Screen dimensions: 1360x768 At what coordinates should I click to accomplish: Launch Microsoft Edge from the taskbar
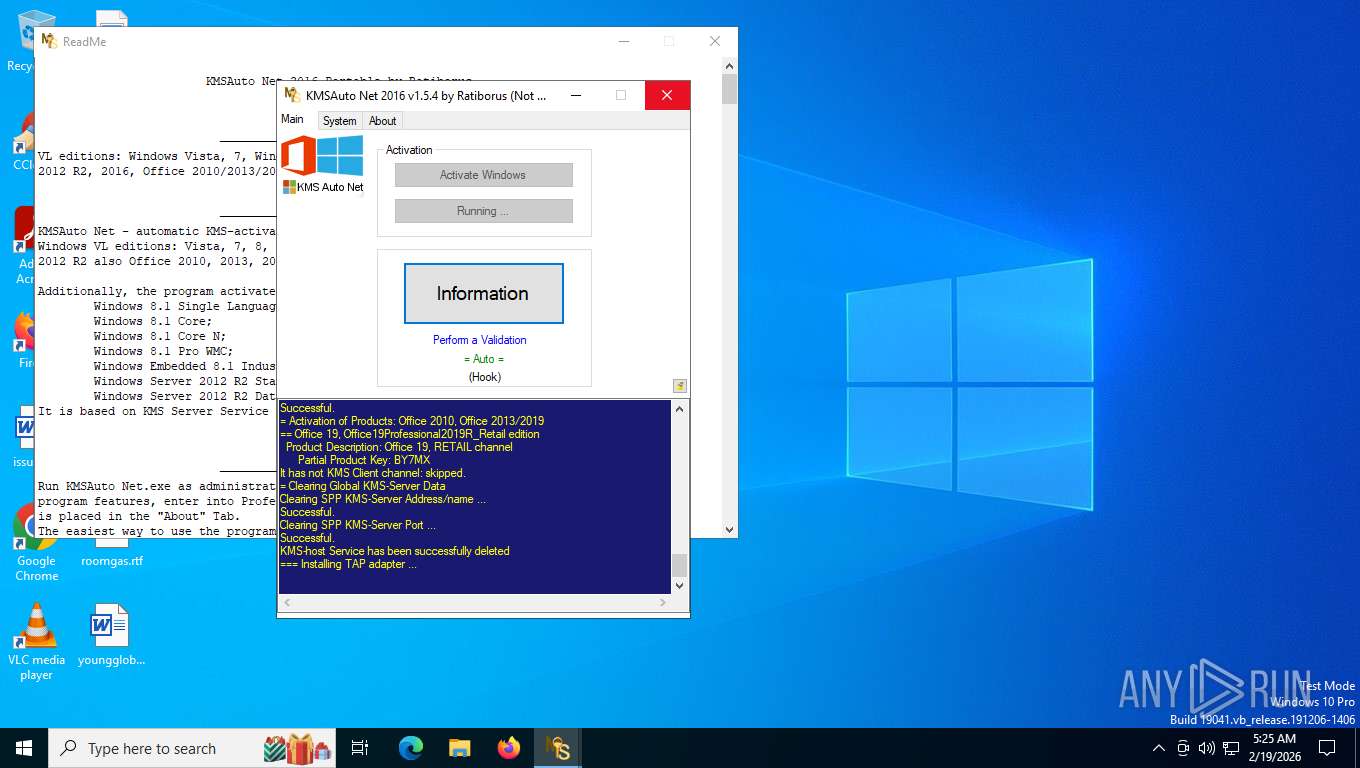tap(411, 748)
